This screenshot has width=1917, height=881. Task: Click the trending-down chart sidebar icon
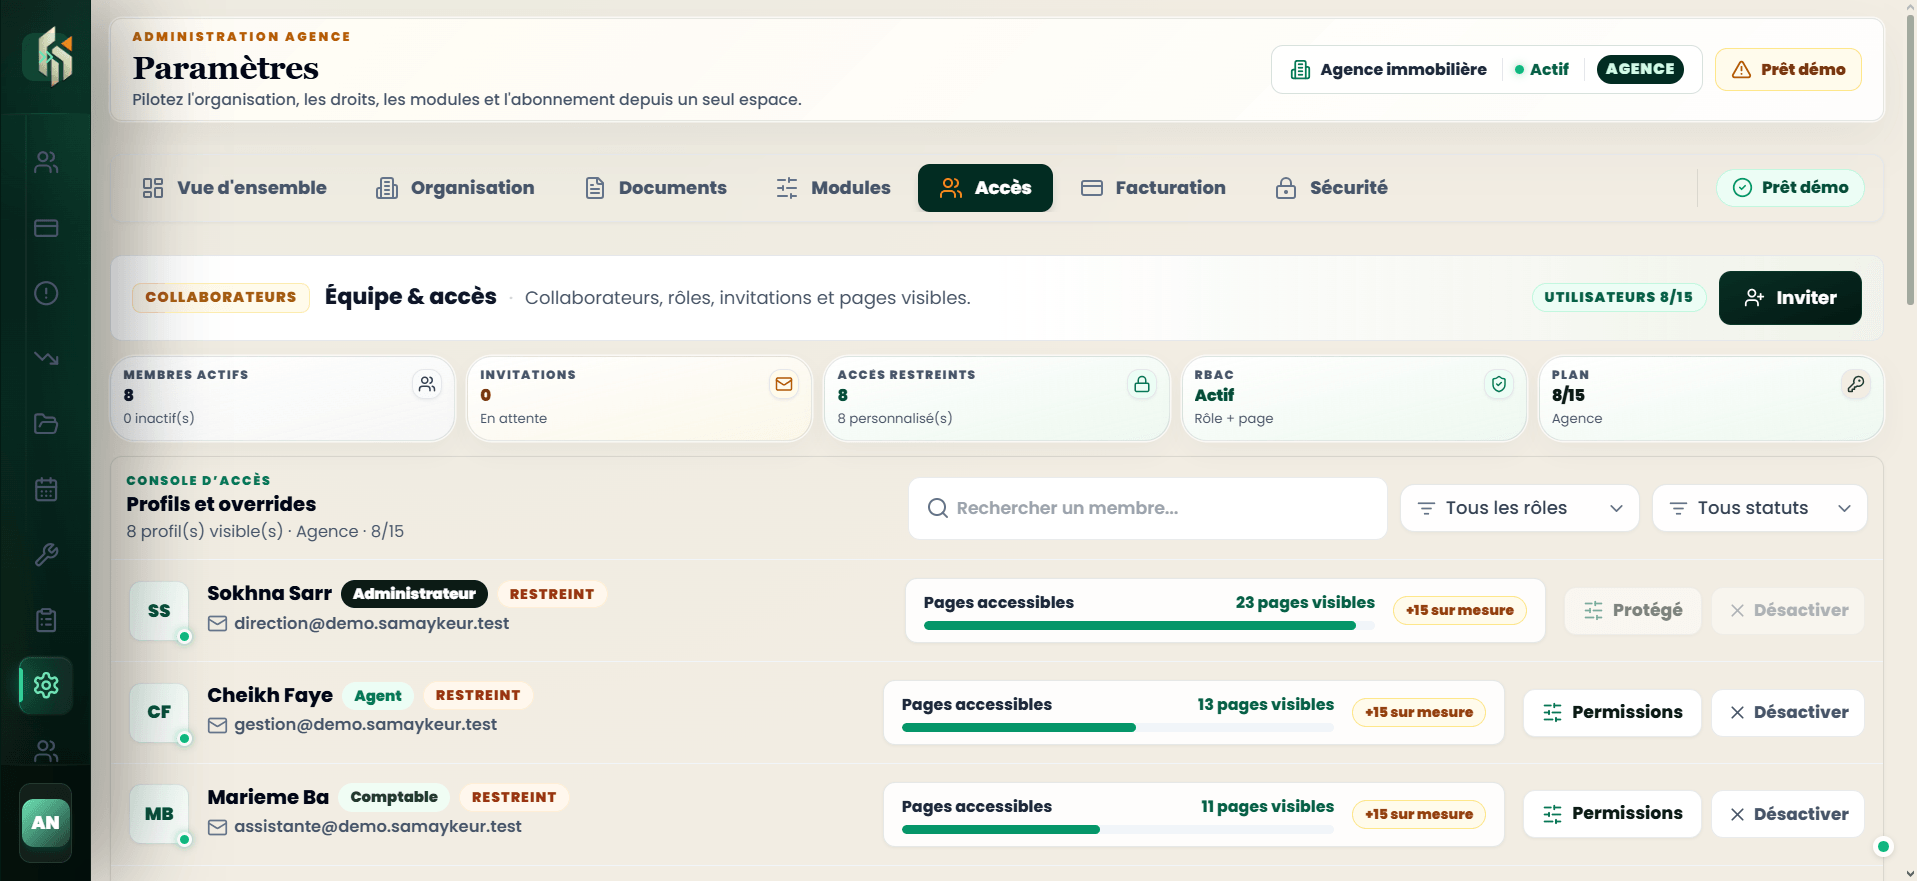[46, 358]
